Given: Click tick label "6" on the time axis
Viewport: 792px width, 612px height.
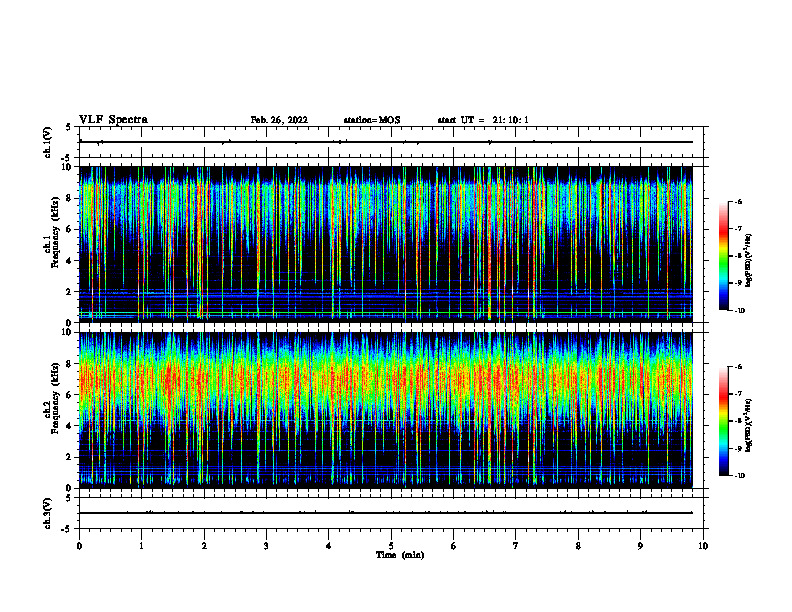Looking at the screenshot, I should [454, 546].
